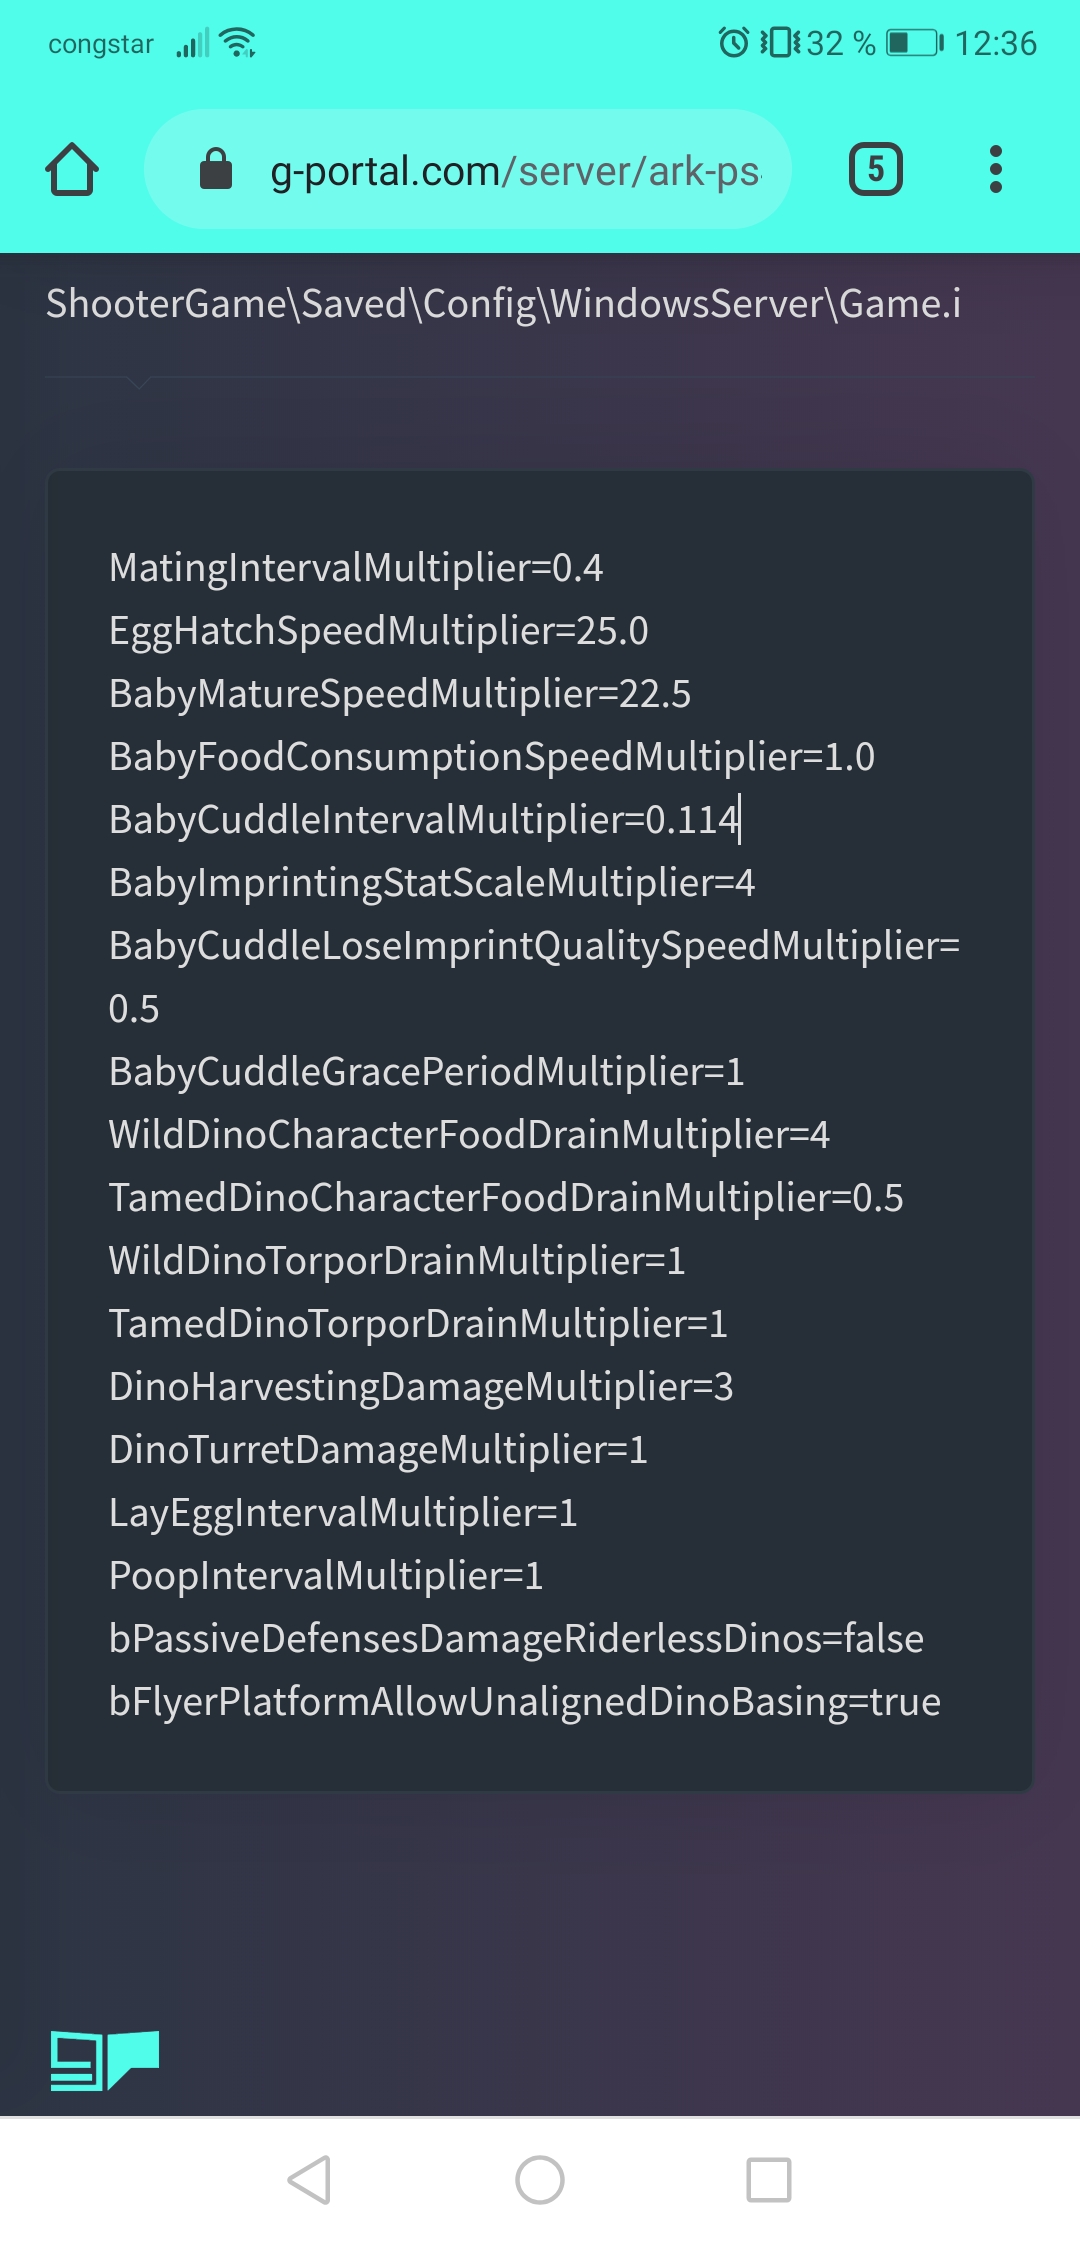Place cursor on EggHatchSpeedMultiplier=25.0 line
This screenshot has width=1080, height=2244.
pyautogui.click(x=378, y=631)
